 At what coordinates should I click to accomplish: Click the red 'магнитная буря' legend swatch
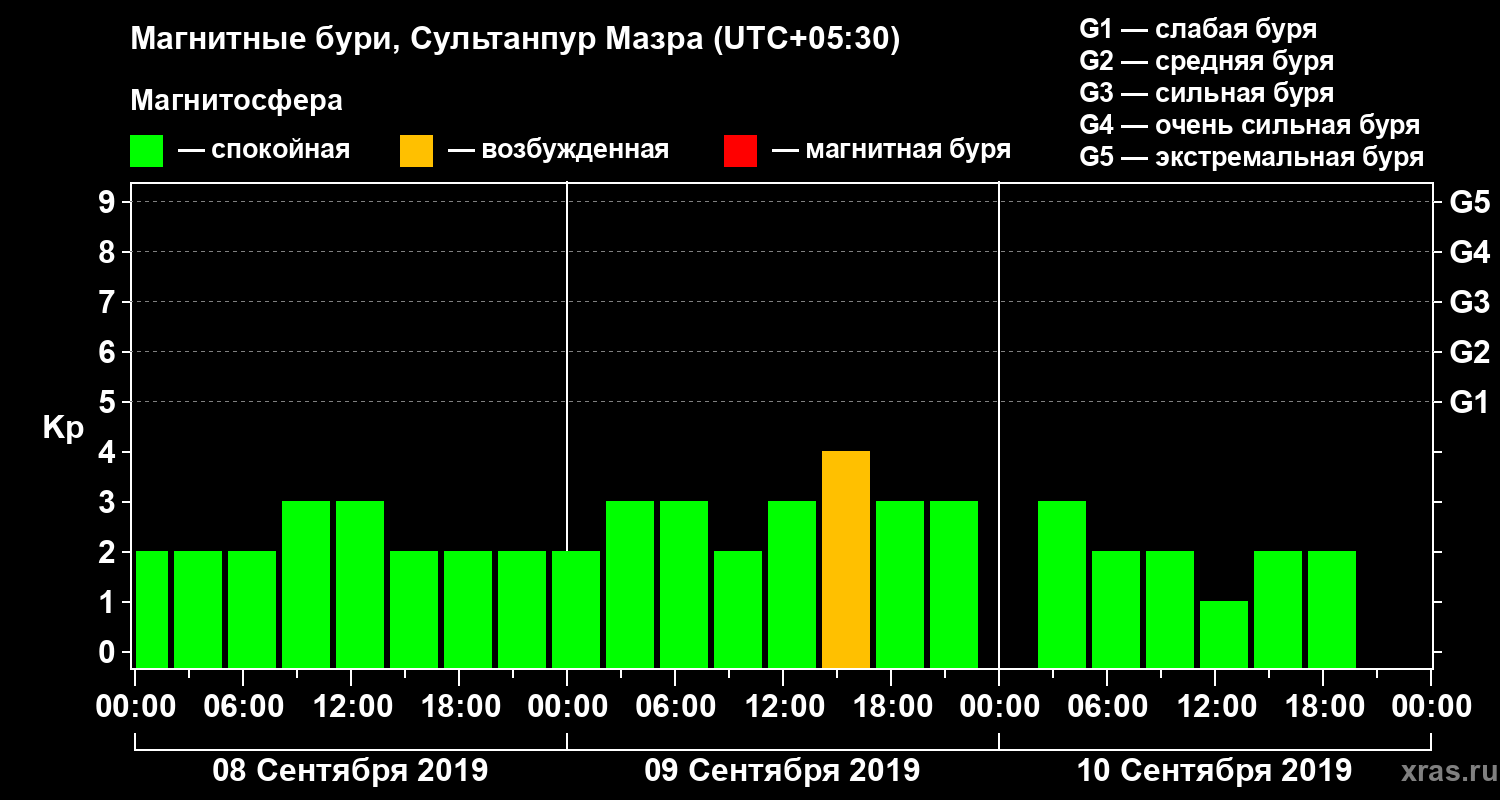740,151
